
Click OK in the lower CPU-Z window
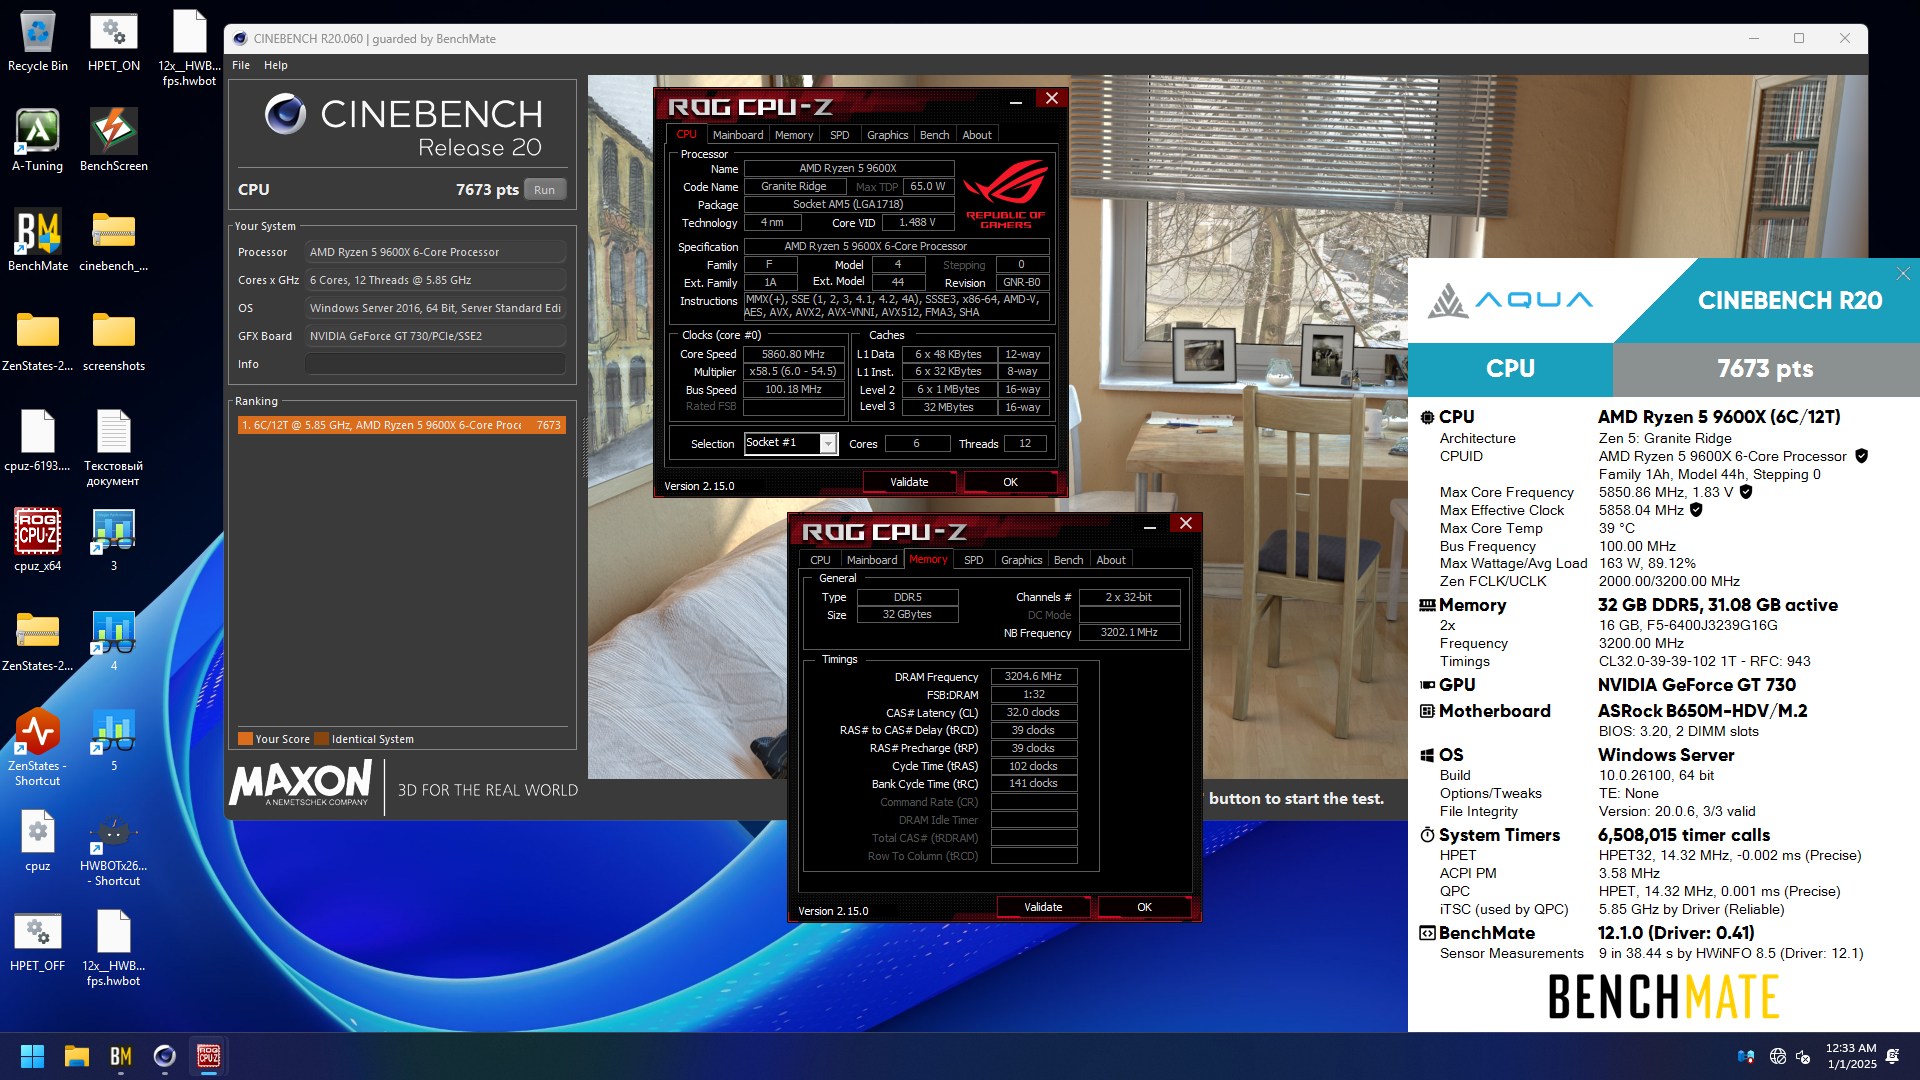point(1145,907)
